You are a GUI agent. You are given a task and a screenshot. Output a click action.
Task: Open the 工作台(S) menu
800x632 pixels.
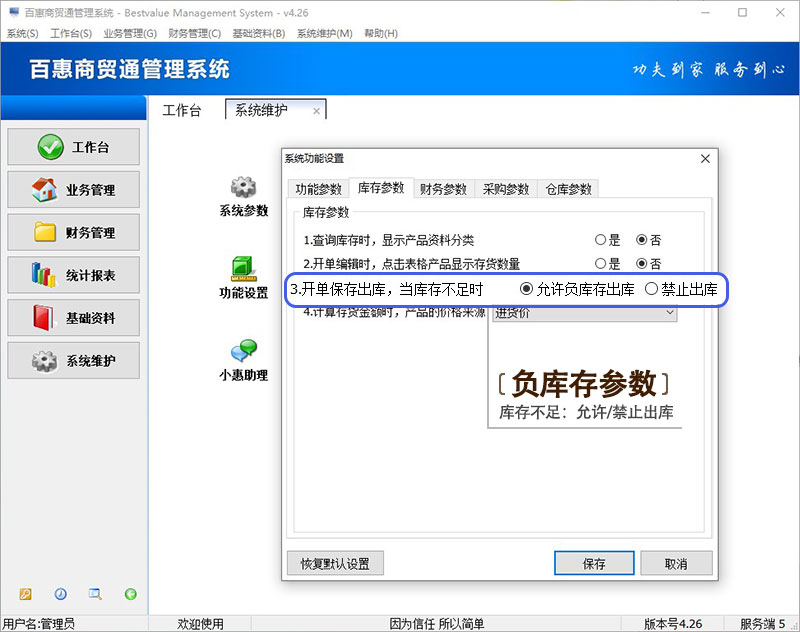click(71, 33)
